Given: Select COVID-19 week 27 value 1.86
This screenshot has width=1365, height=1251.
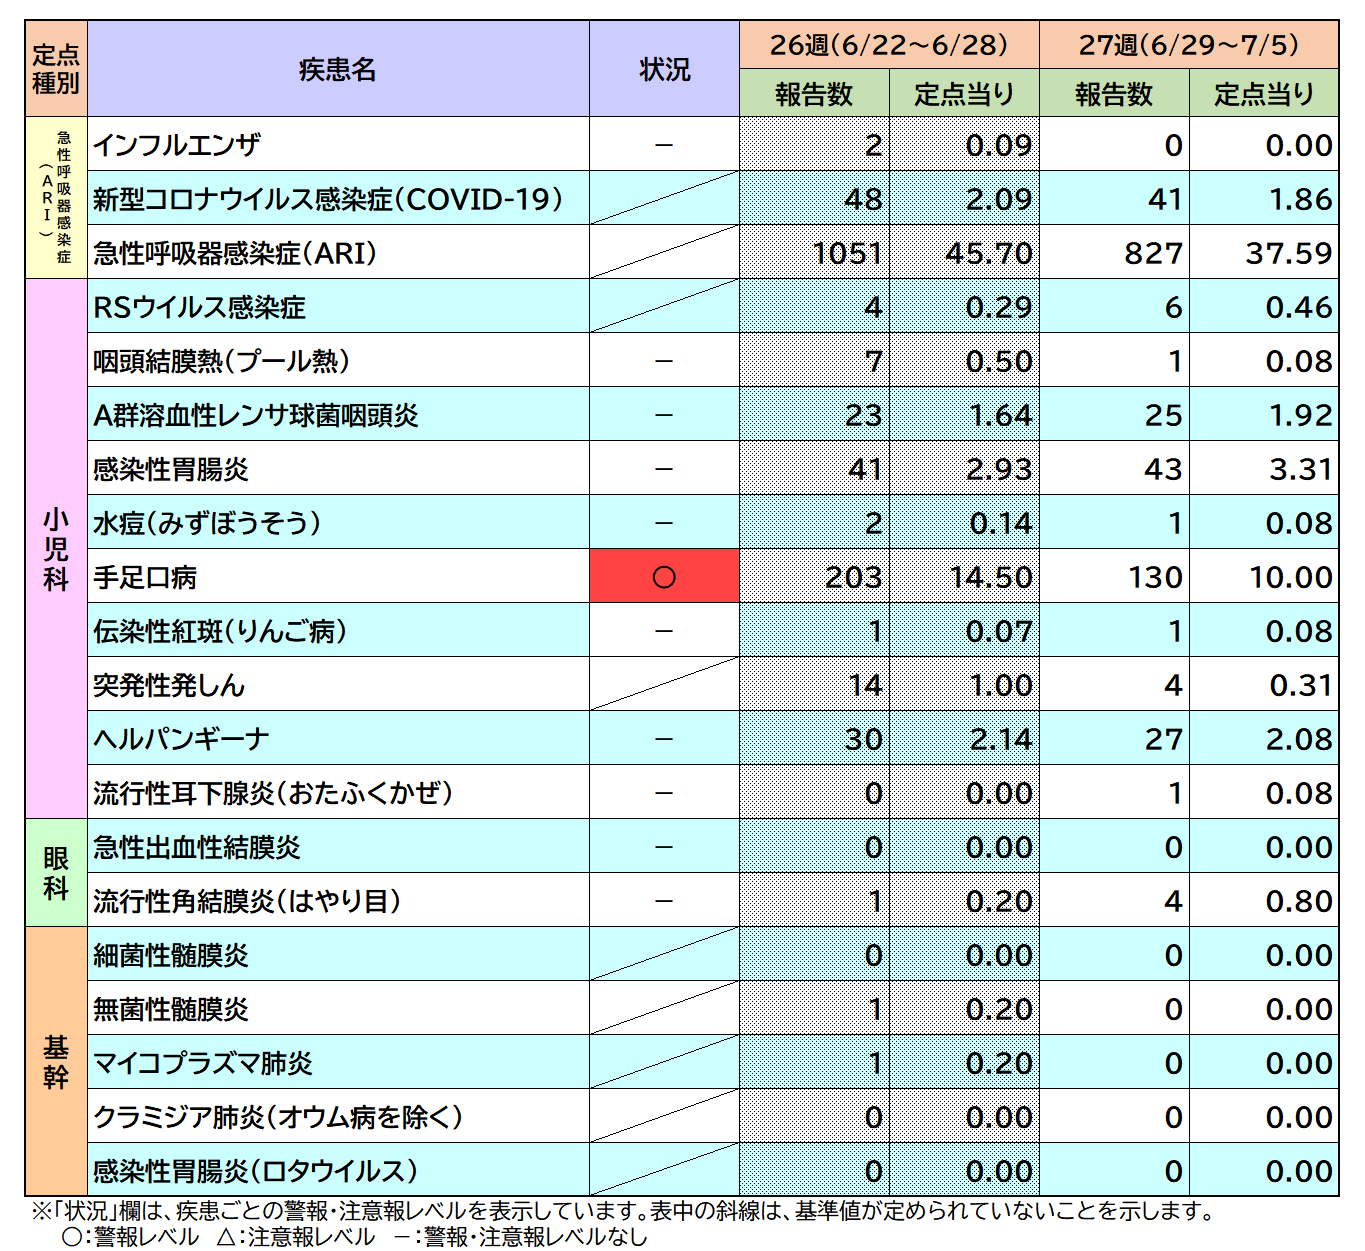Looking at the screenshot, I should tap(1300, 199).
